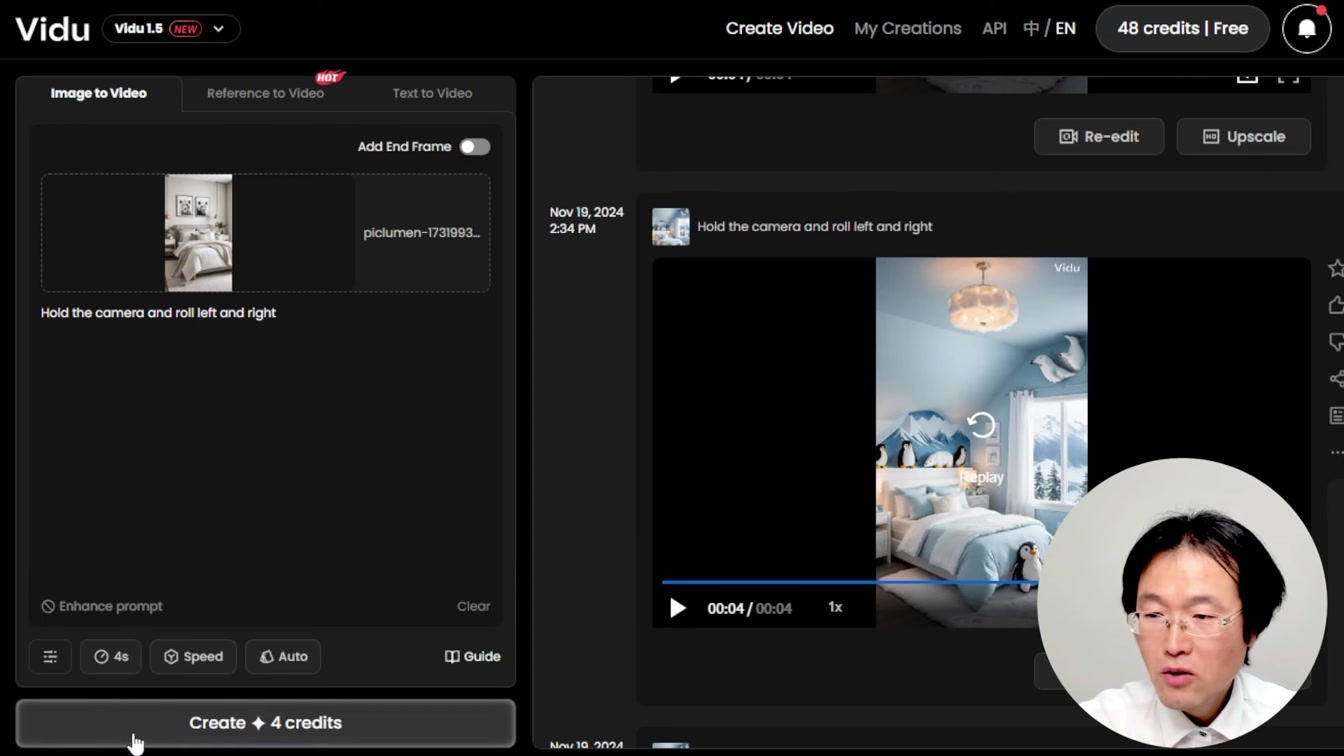Click the prompt text above video

814,227
